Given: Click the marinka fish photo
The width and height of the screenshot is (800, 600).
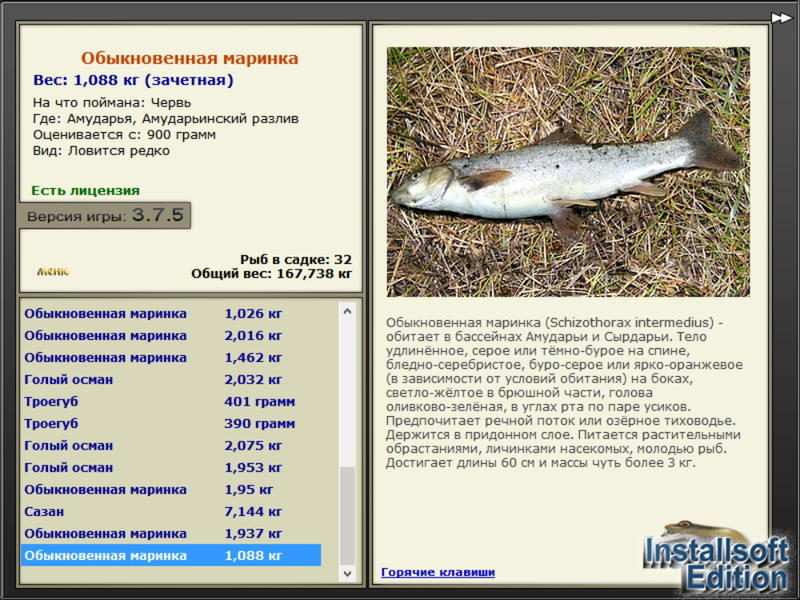Looking at the screenshot, I should click(568, 172).
